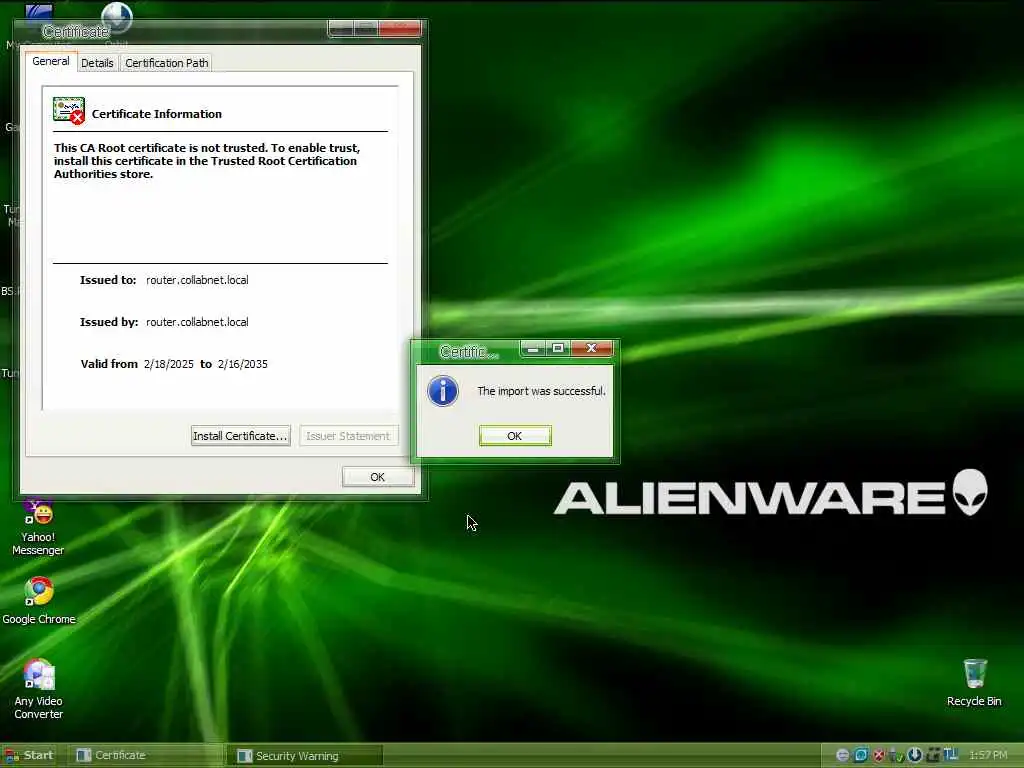
Task: Open the Yahoo! Messenger desktop icon
Action: tap(39, 528)
